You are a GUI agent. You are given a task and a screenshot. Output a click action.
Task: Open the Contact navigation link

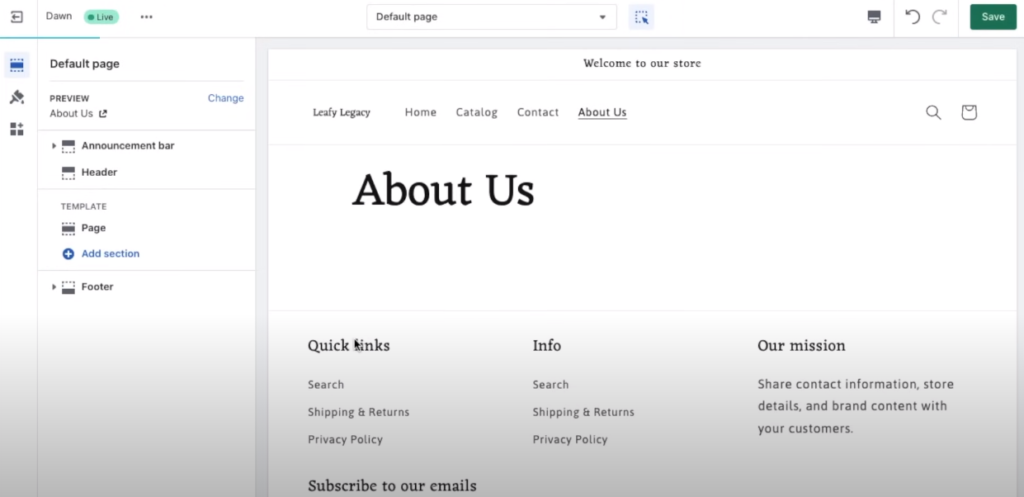(538, 112)
